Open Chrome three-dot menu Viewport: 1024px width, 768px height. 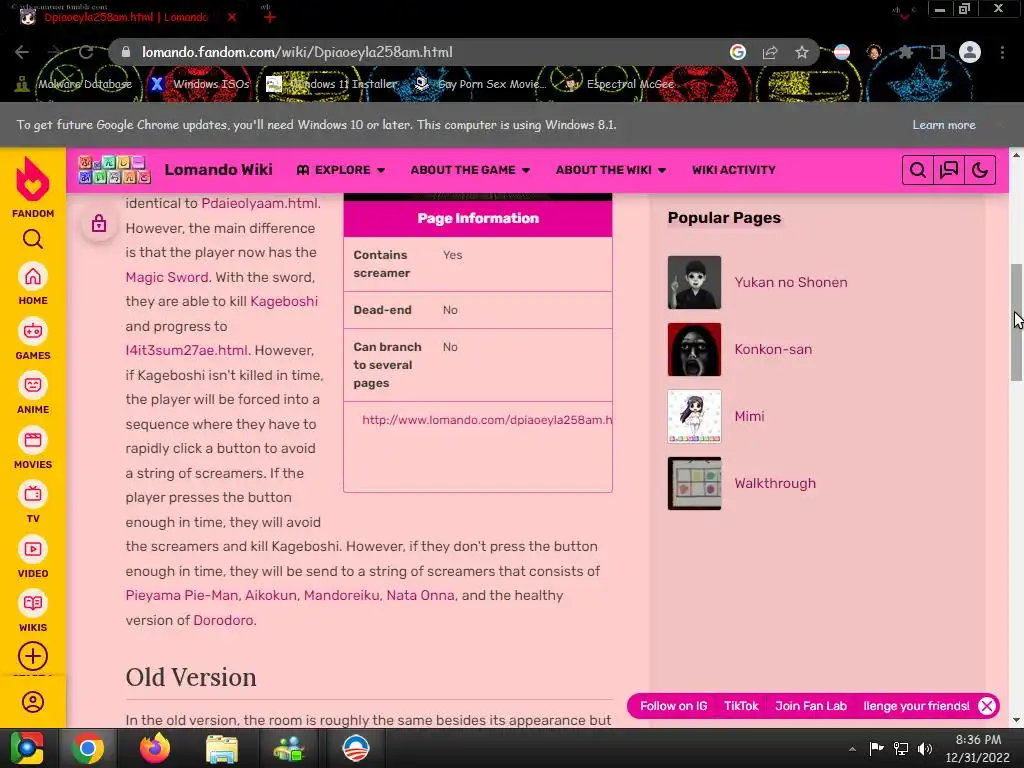click(1002, 52)
